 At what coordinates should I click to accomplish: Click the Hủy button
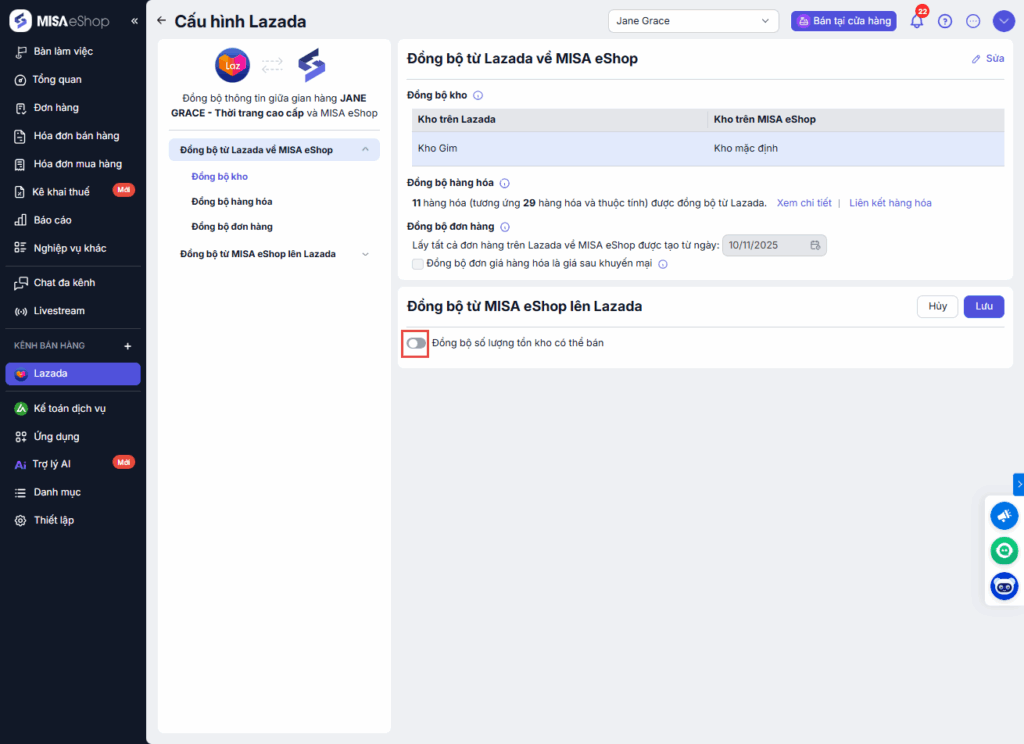(937, 306)
